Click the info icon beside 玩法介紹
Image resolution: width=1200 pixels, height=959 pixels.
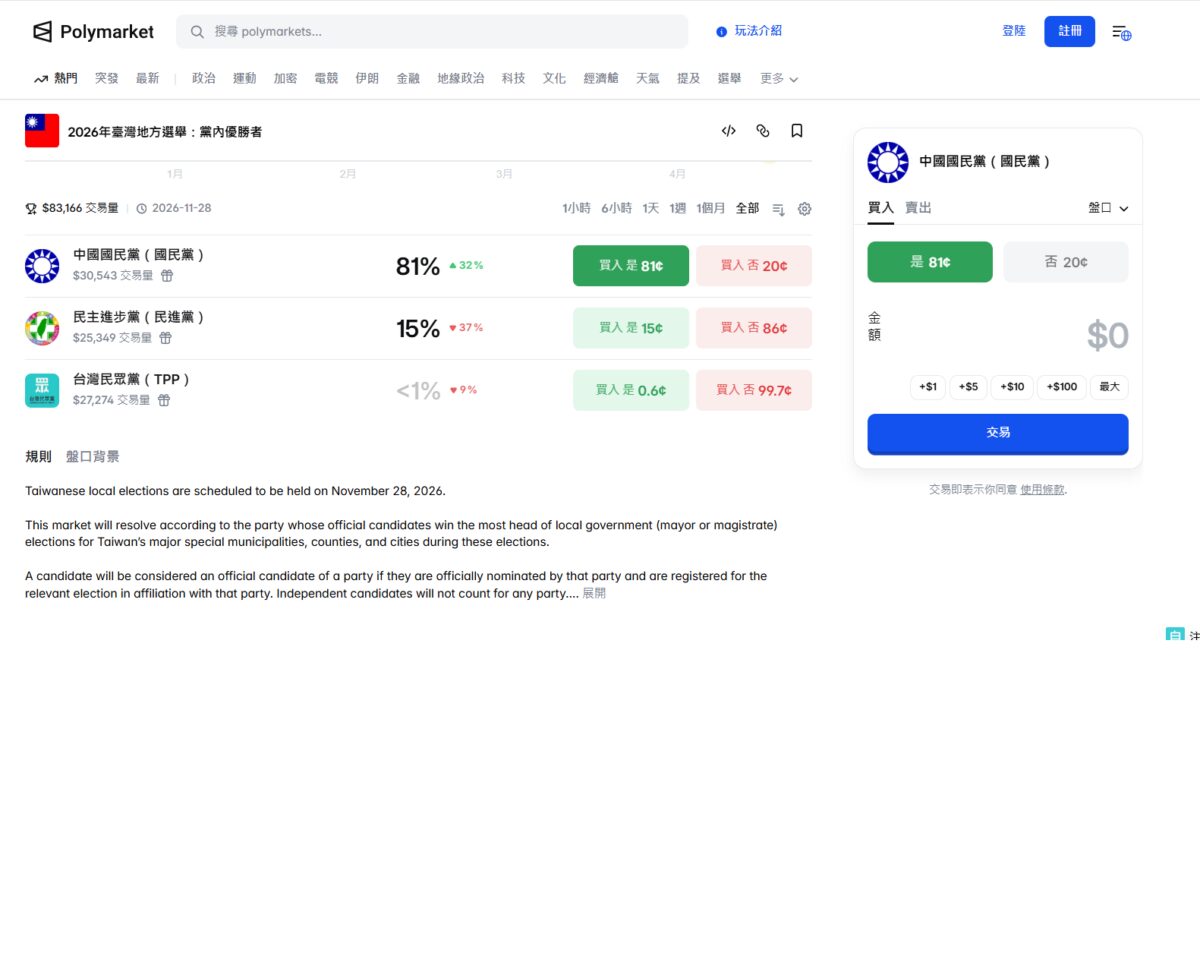[722, 32]
